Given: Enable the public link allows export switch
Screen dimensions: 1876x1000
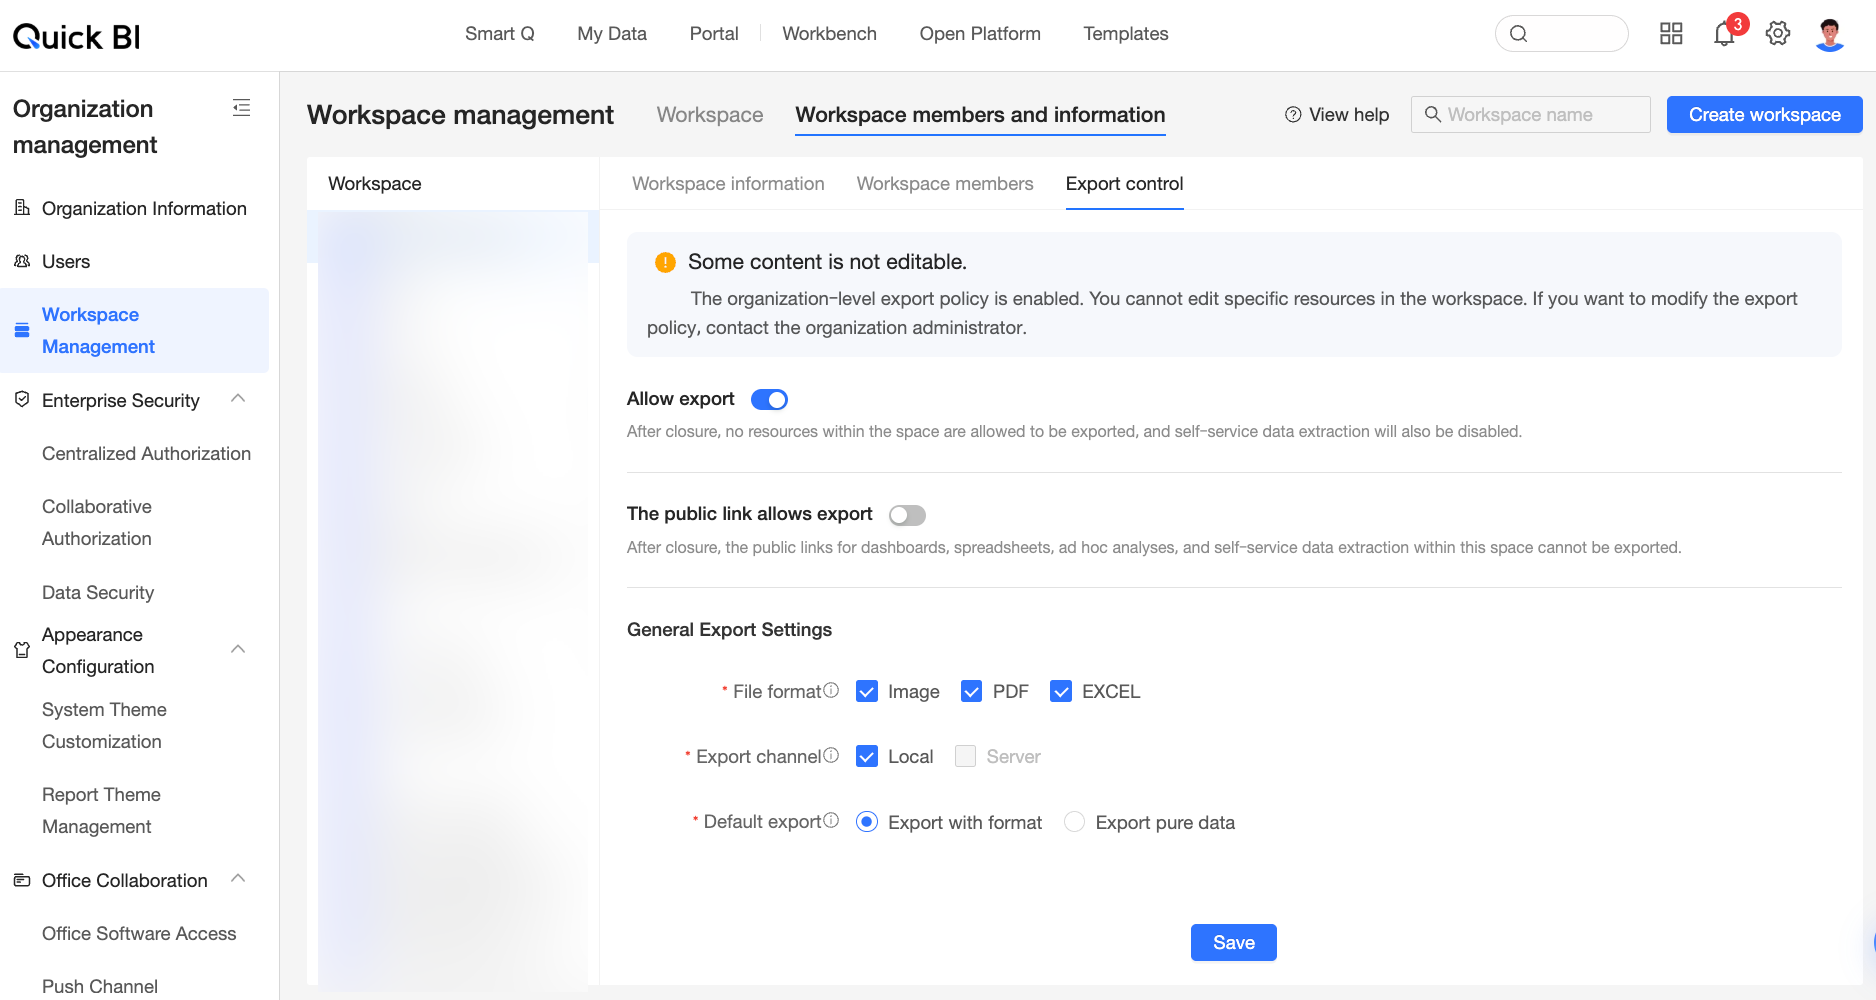Looking at the screenshot, I should click(x=907, y=515).
